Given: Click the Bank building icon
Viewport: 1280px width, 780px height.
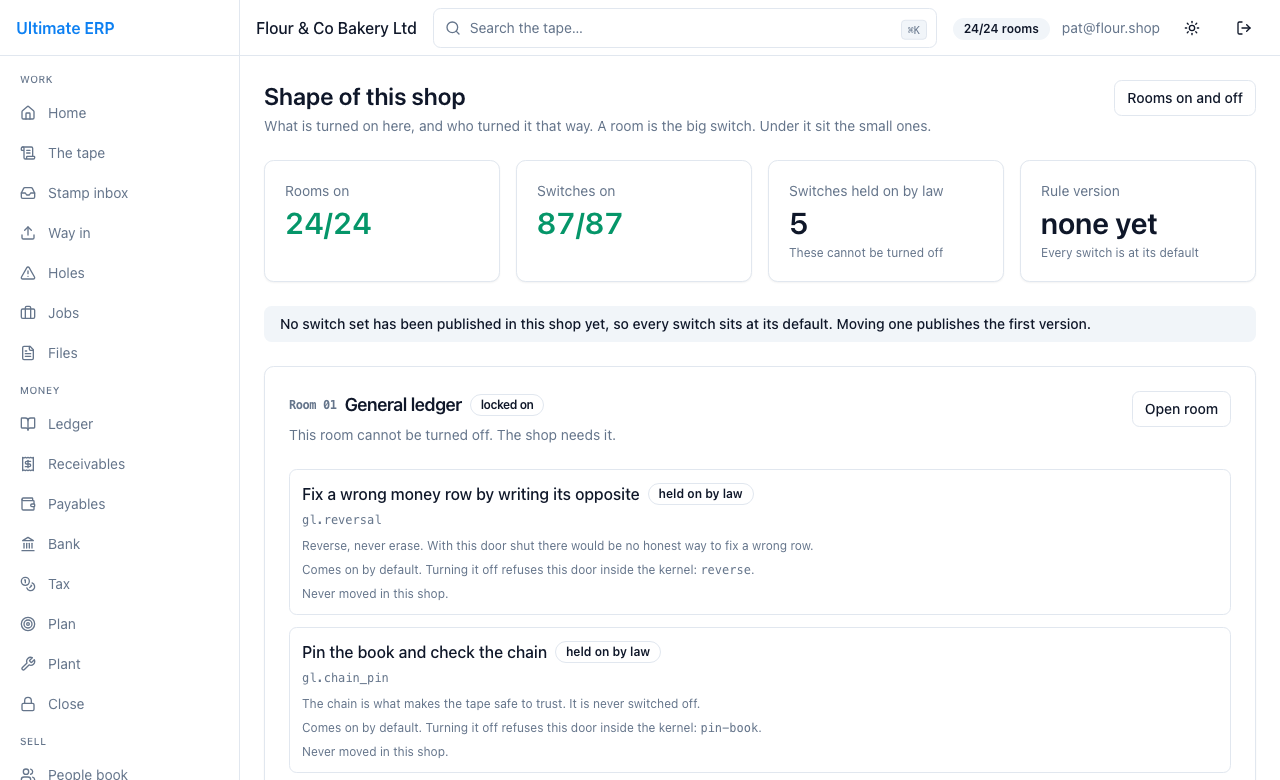Looking at the screenshot, I should (x=28, y=544).
